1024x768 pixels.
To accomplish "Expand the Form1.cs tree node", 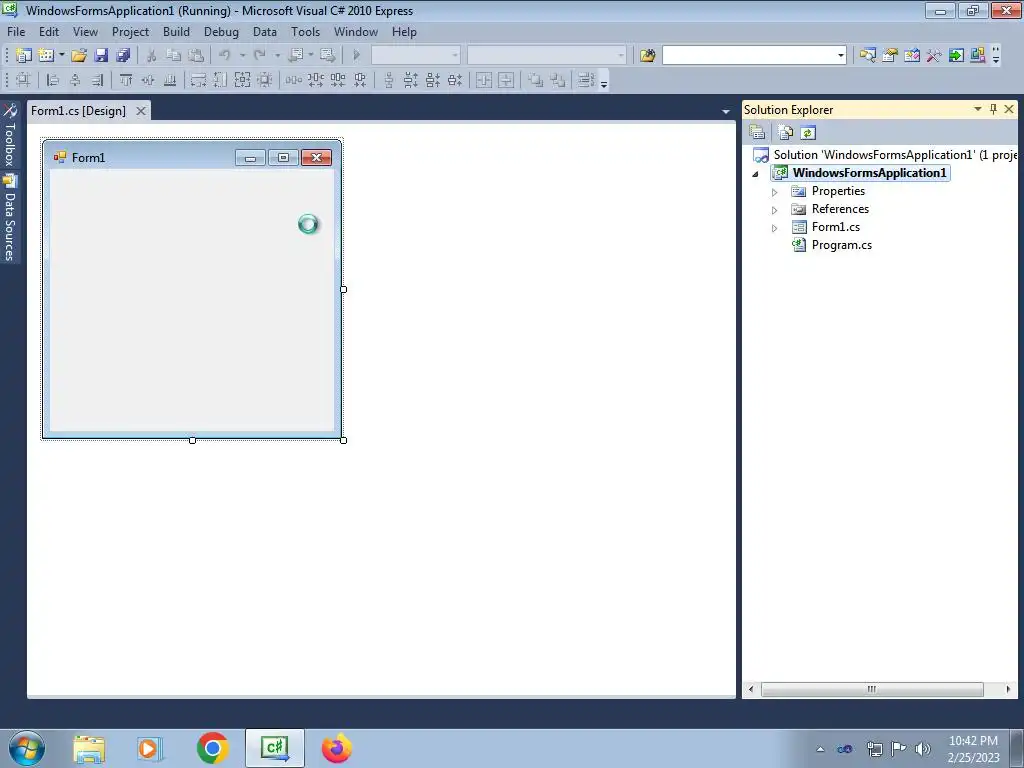I will [775, 228].
